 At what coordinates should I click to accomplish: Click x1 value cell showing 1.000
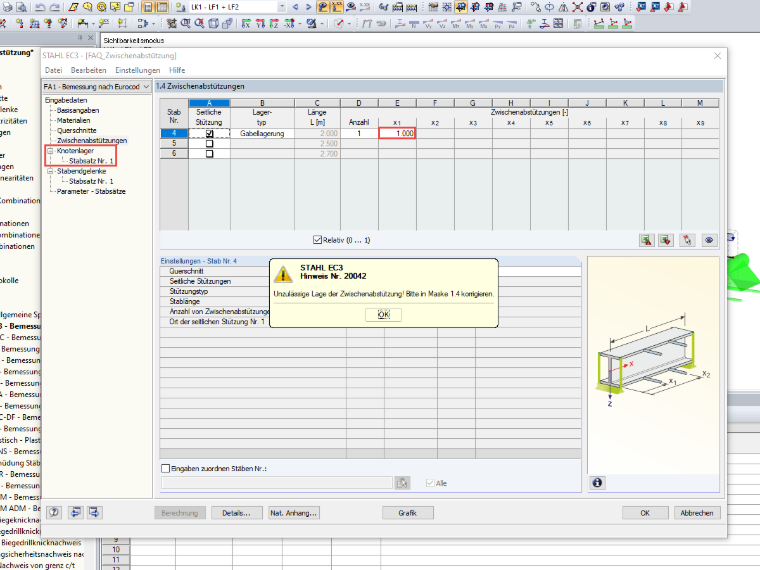coord(397,133)
